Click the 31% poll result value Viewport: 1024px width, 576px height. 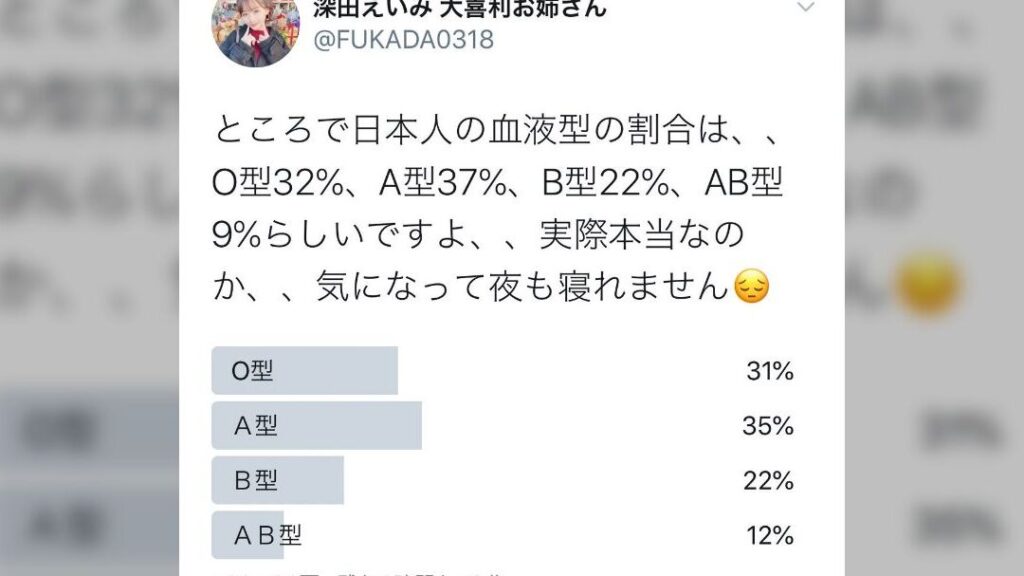coord(769,371)
